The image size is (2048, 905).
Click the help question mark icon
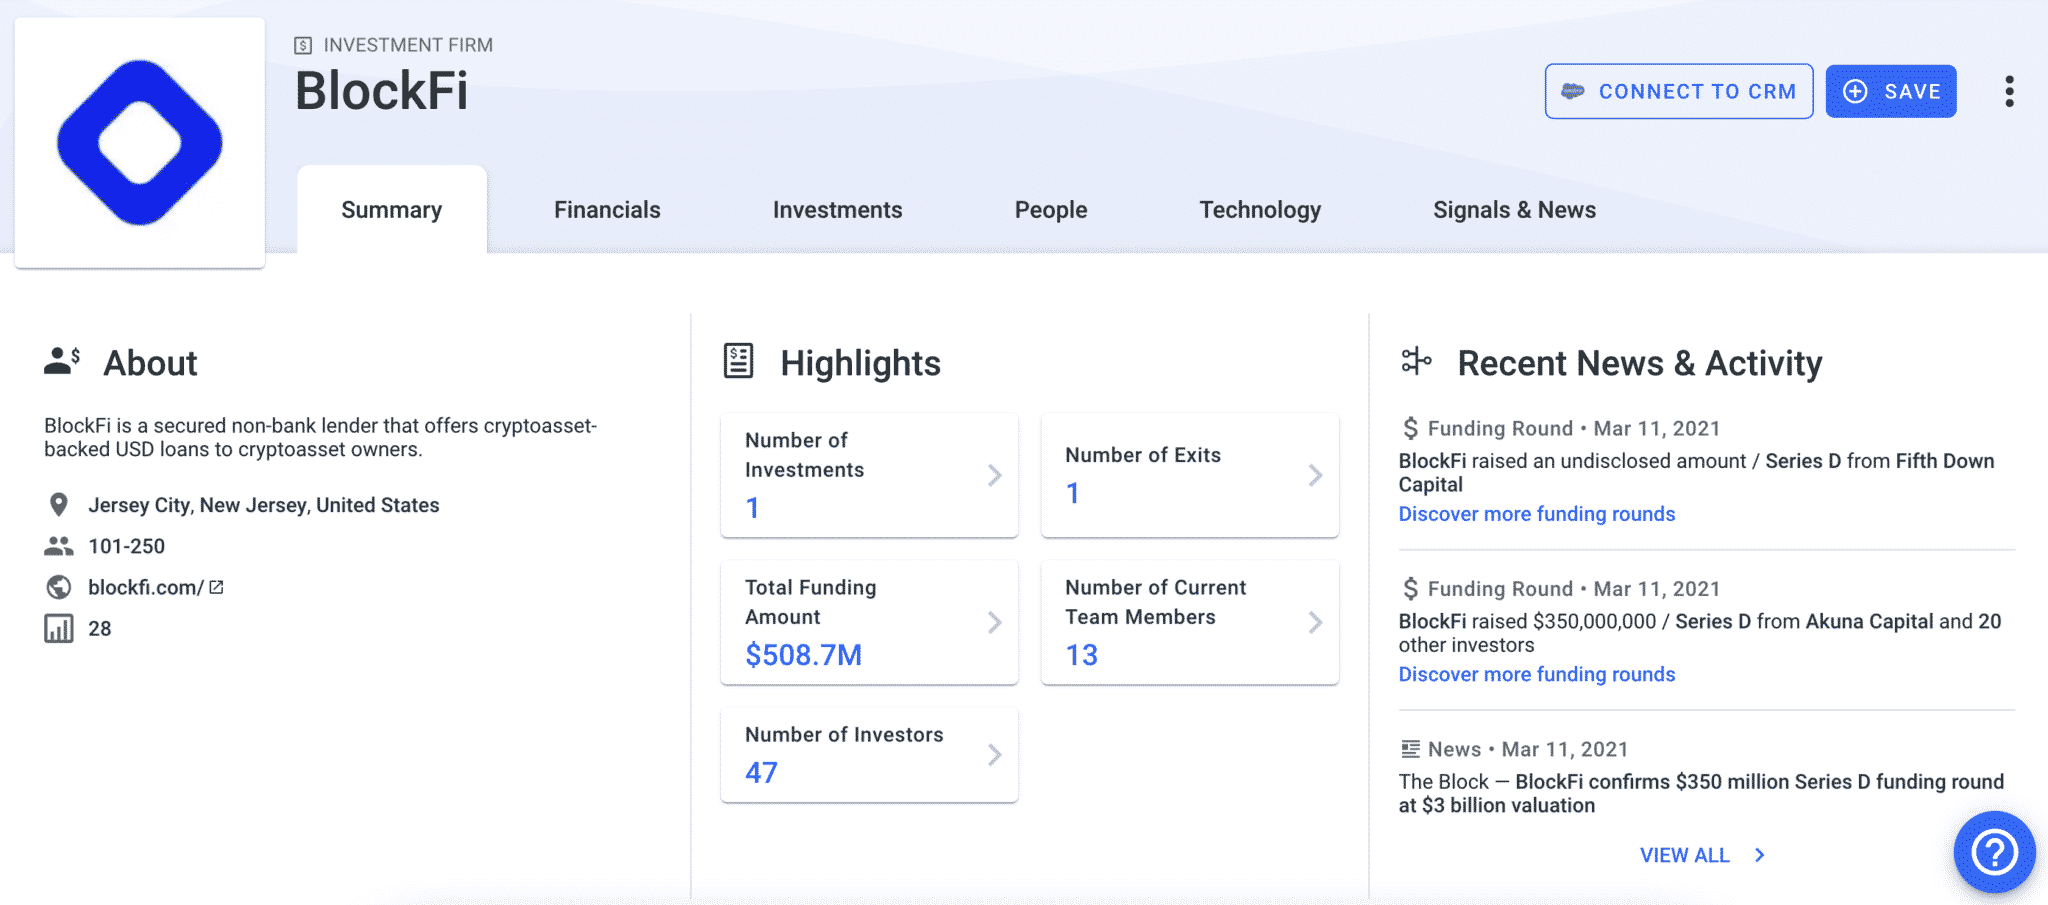1994,852
